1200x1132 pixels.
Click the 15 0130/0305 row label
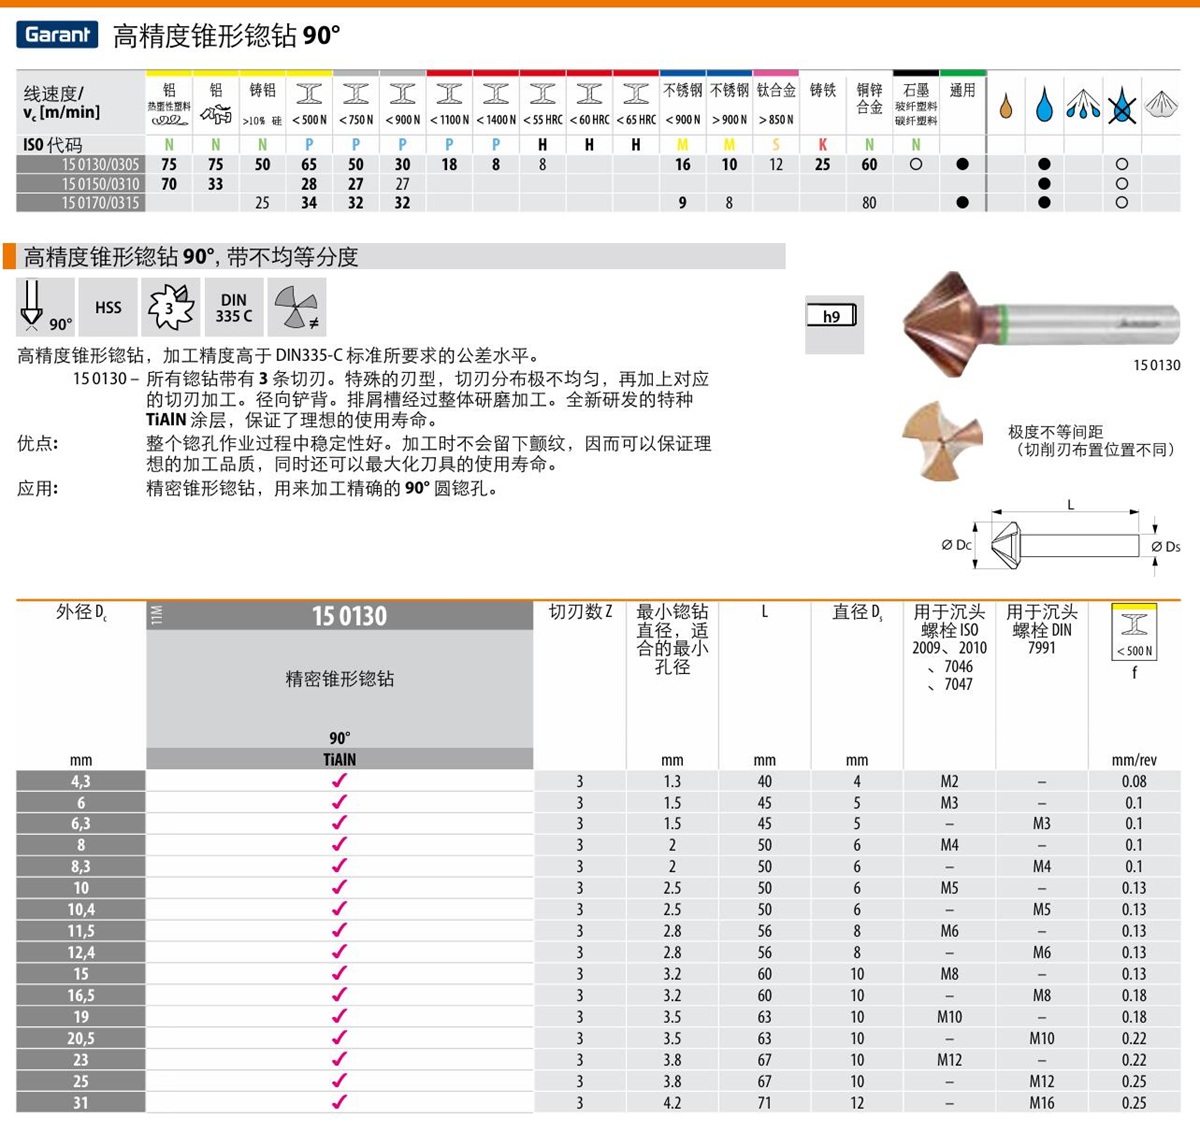(81, 164)
